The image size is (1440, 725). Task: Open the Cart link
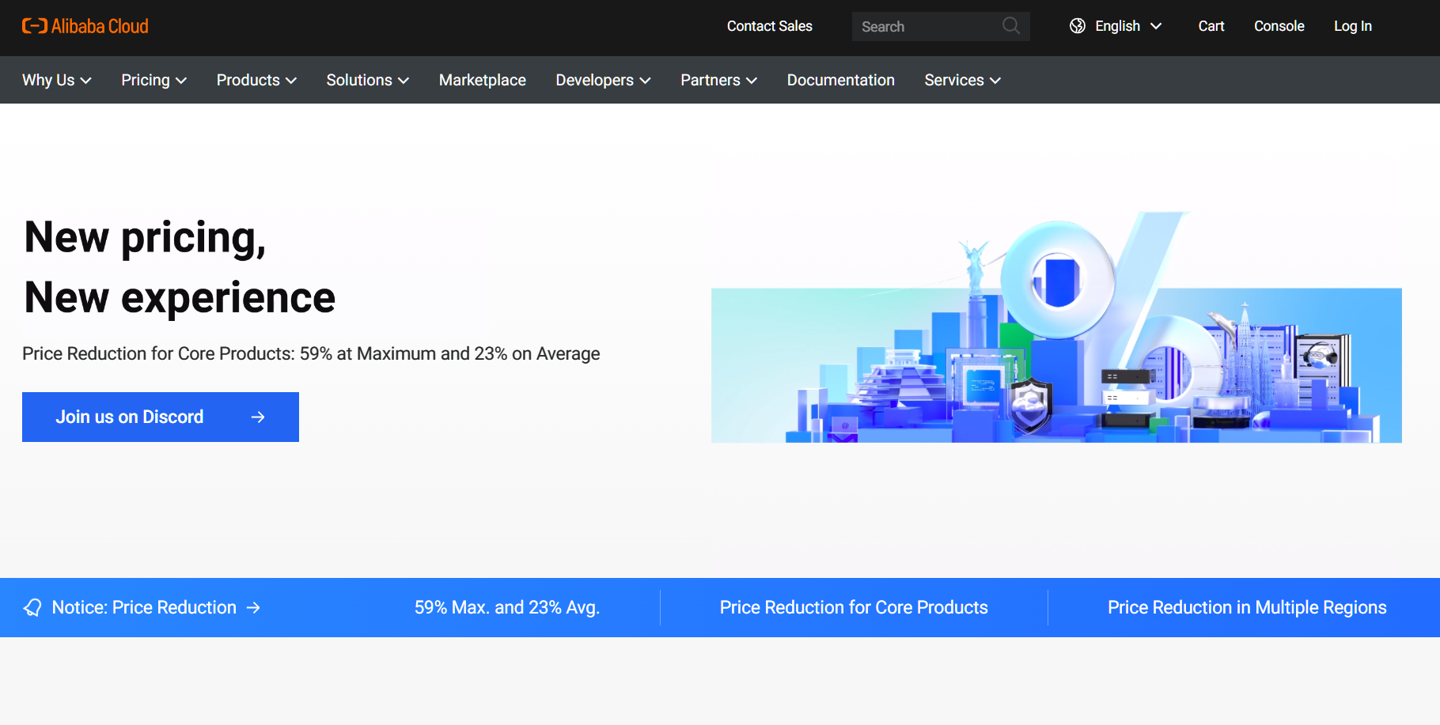(1211, 26)
